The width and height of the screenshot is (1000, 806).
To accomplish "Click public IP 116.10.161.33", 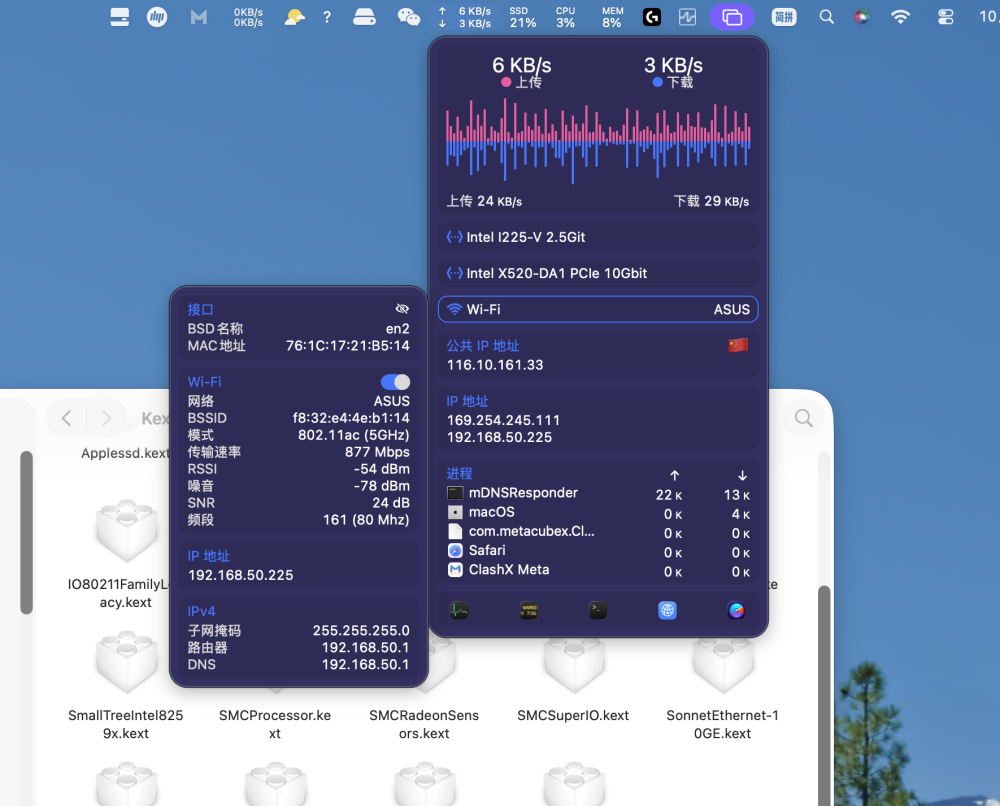I will click(x=495, y=365).
